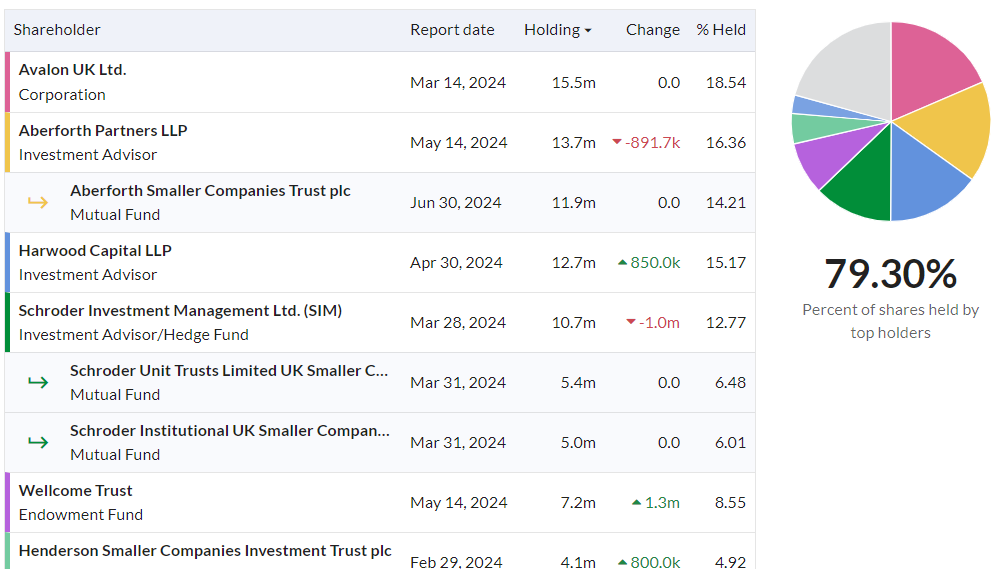1005x569 pixels.
Task: Click green up triangle next to 850.0k
Action: 622,263
